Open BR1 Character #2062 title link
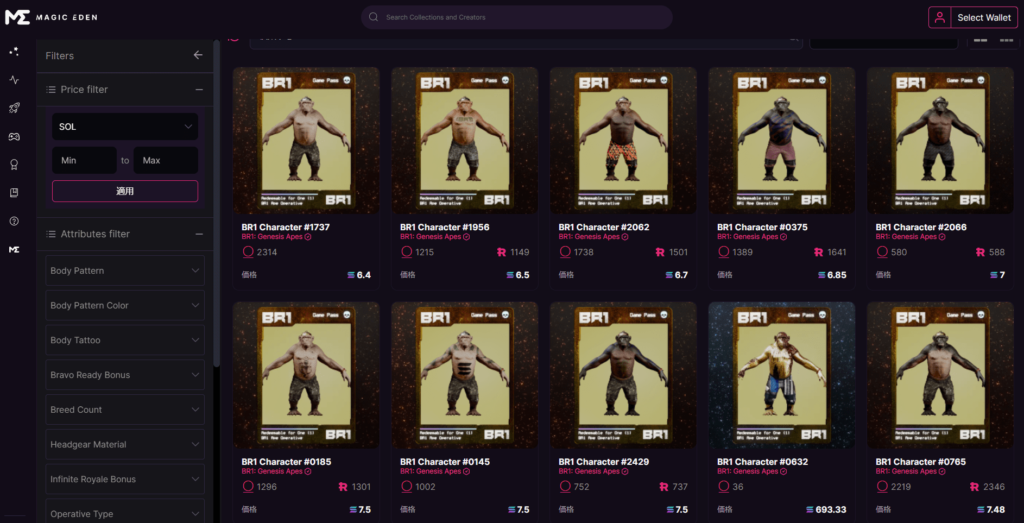 point(604,227)
